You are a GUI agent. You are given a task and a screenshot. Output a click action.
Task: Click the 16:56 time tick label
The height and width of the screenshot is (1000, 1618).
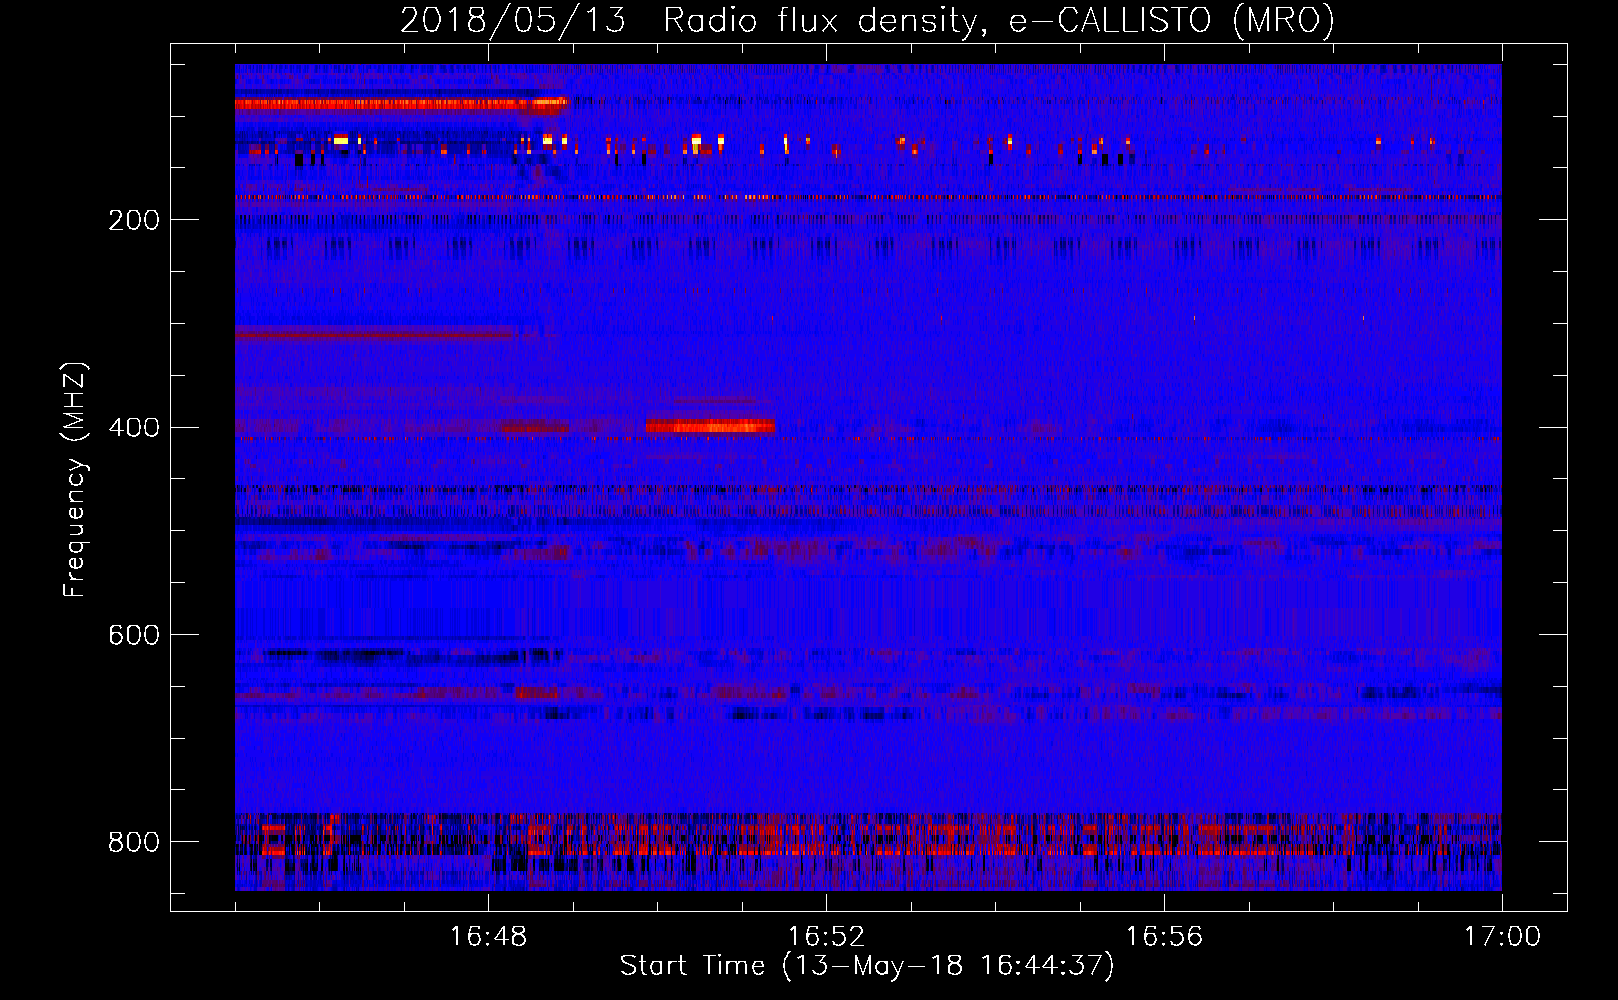pos(1164,937)
